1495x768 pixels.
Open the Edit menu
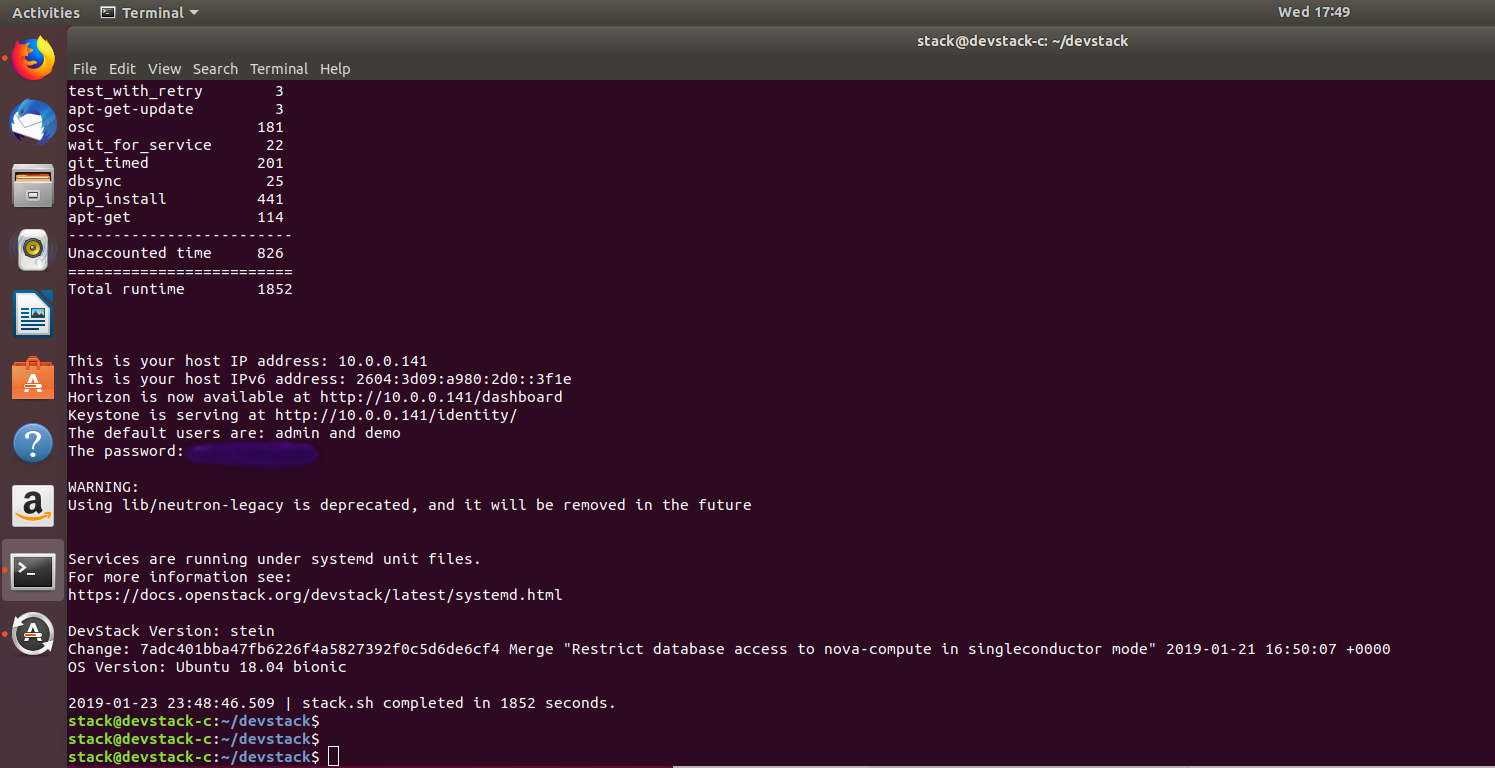point(122,69)
